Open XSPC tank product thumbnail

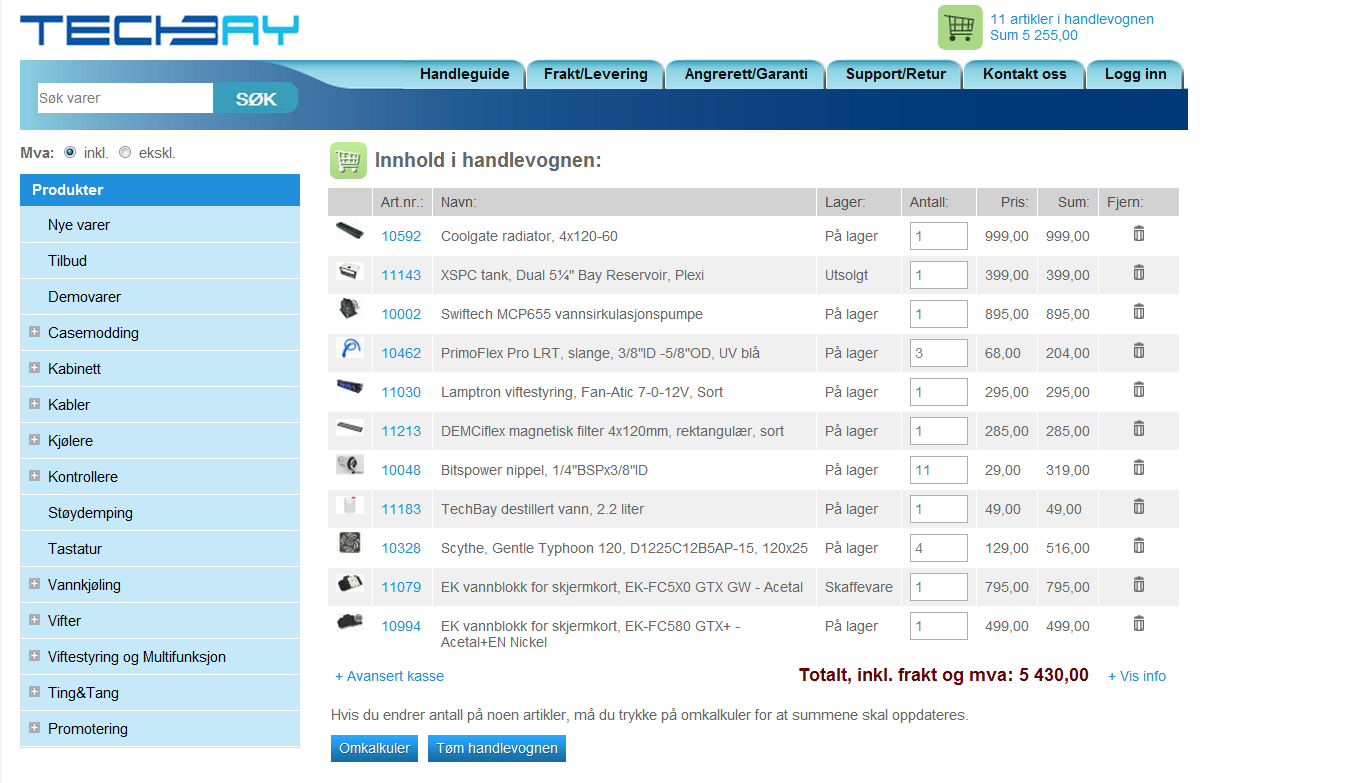tap(350, 271)
